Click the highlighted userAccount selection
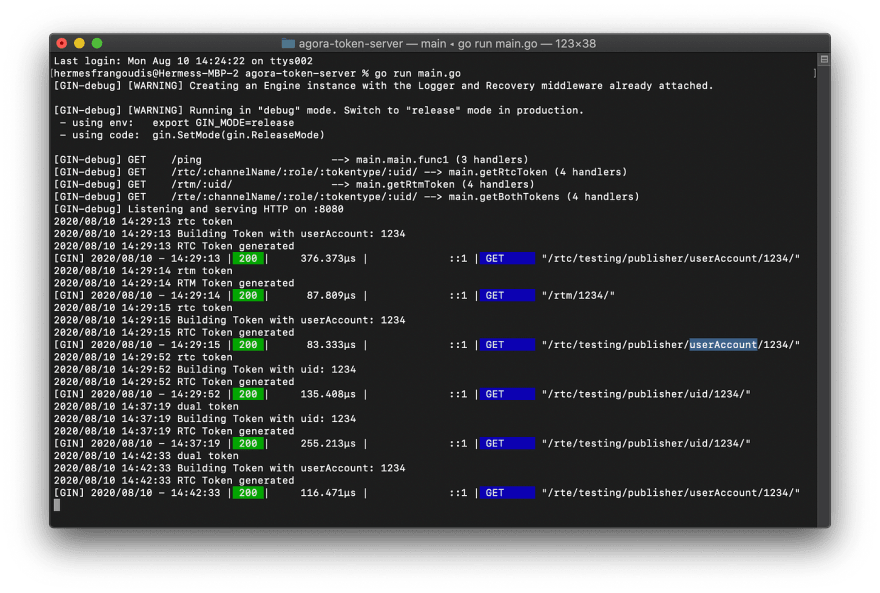Screen dimensions: 880x593 723,344
